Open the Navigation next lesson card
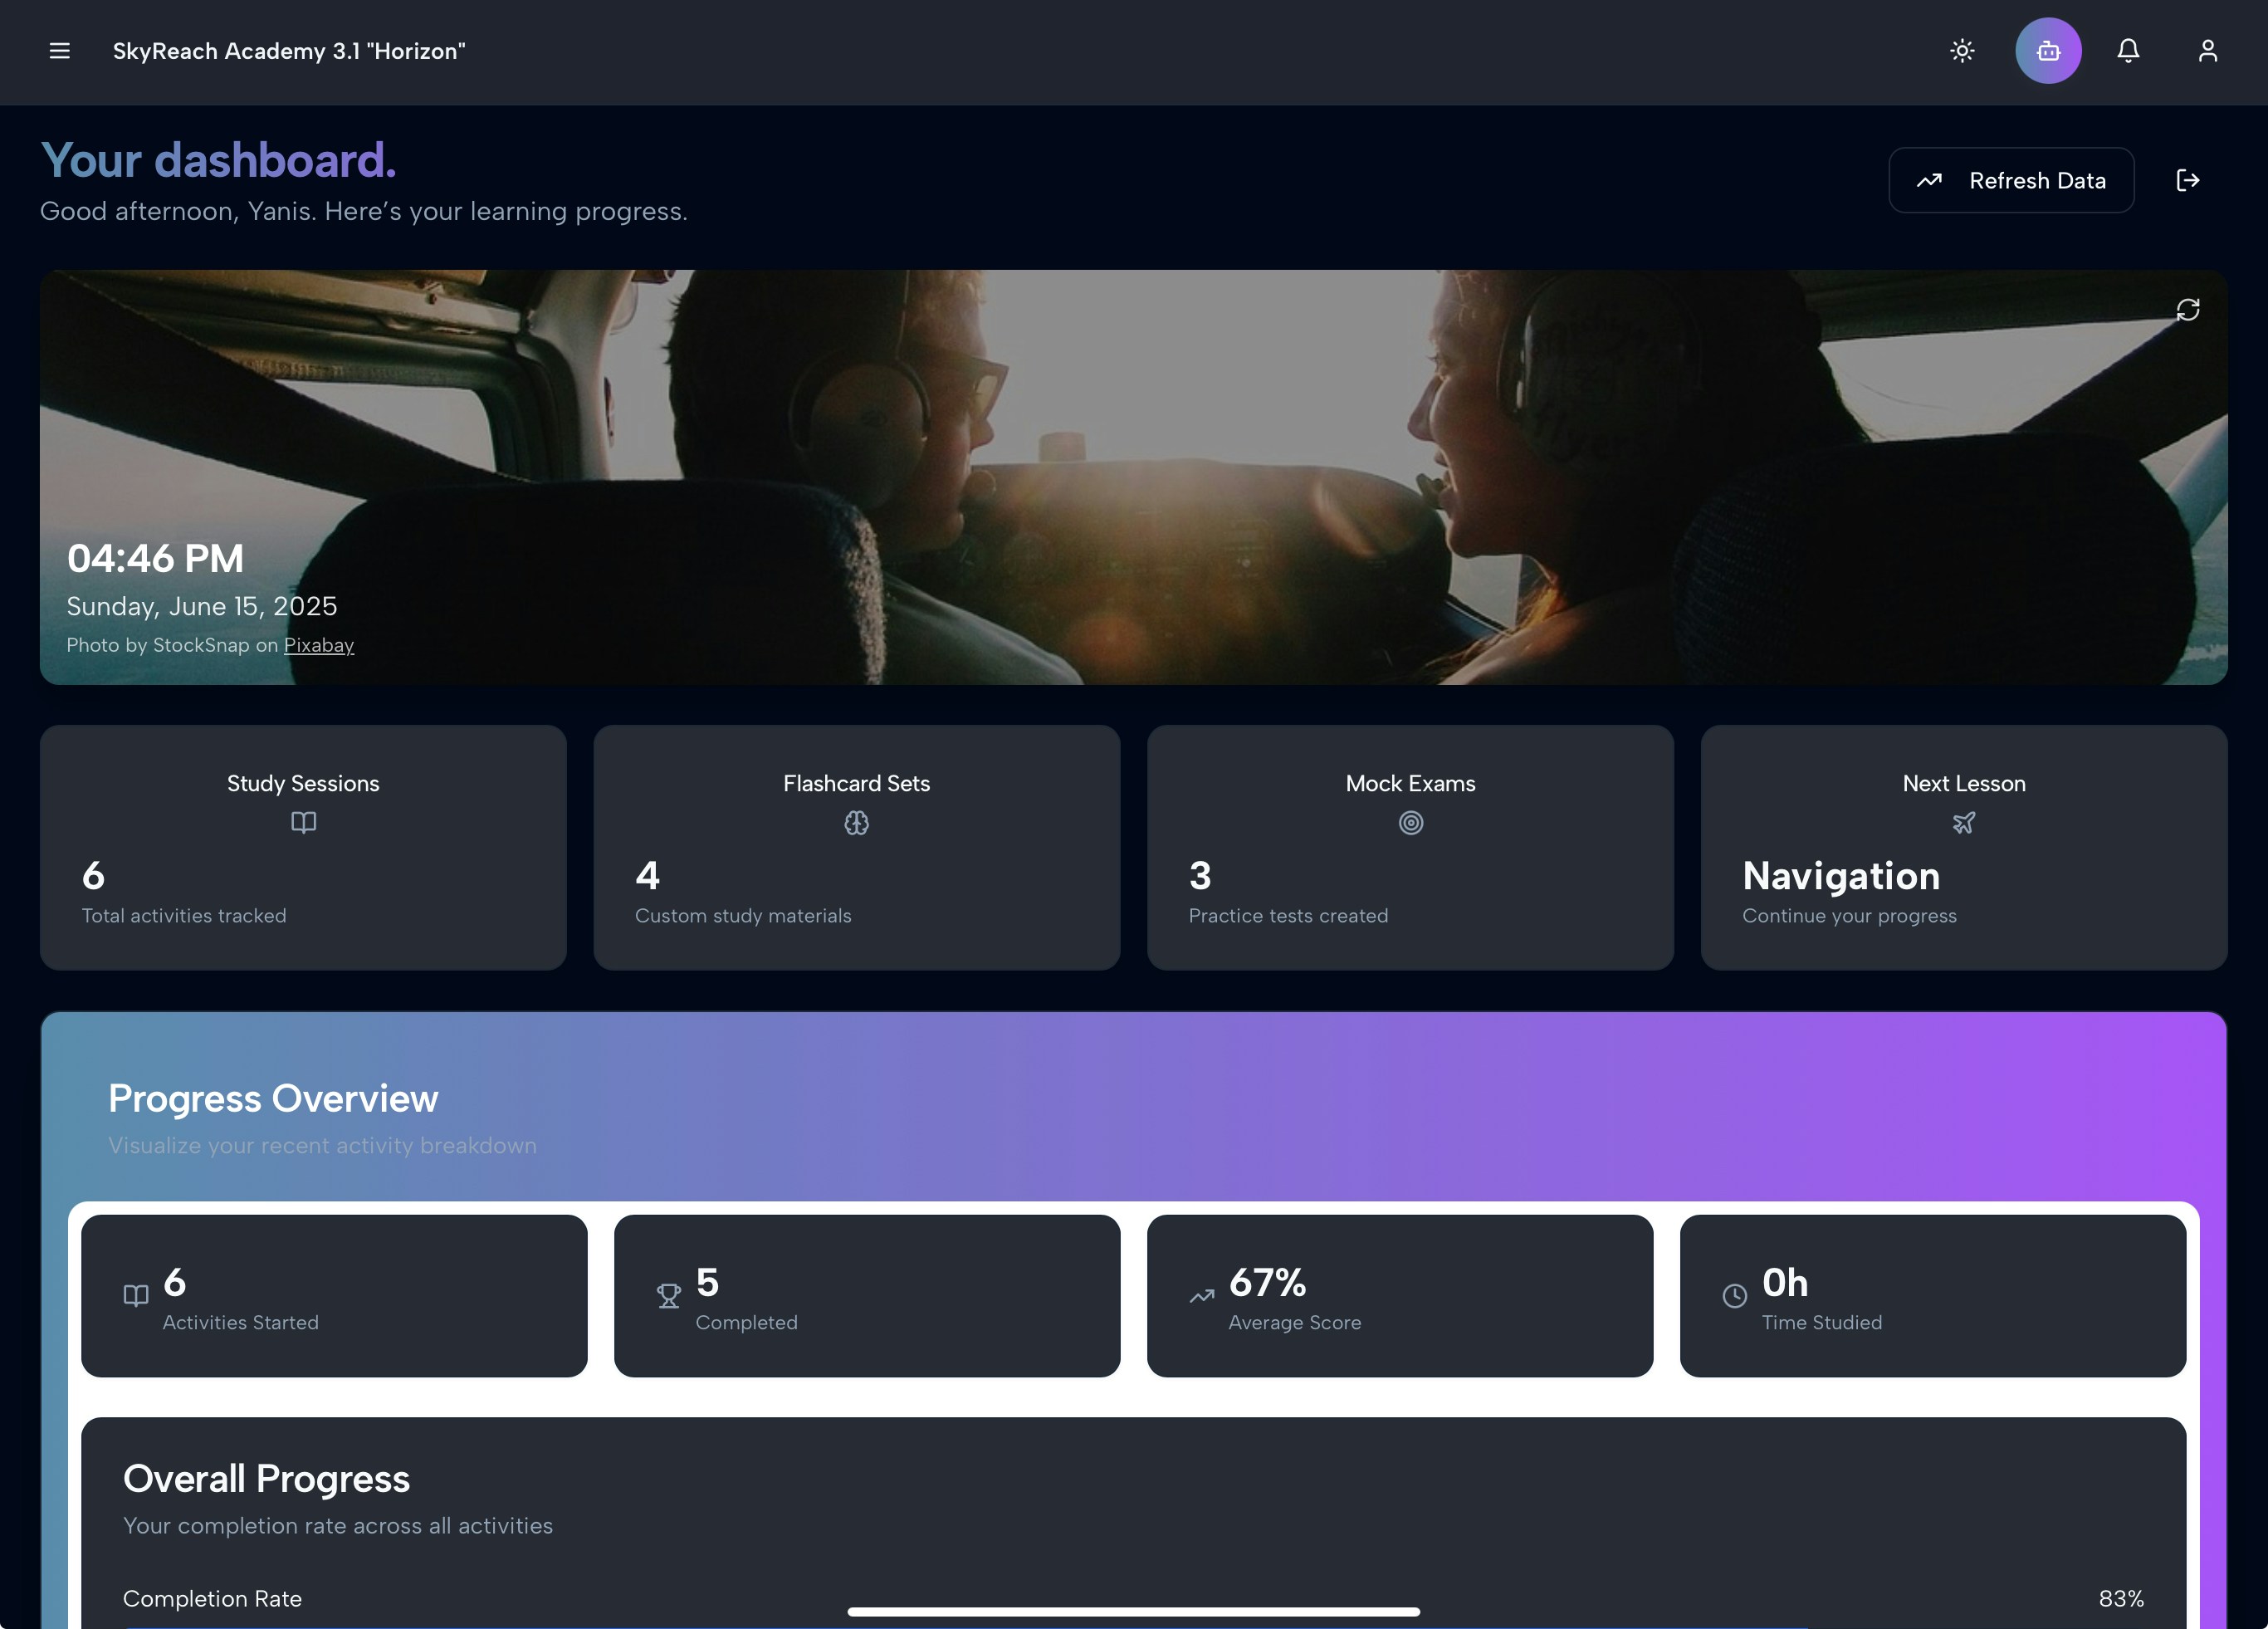 (1963, 848)
